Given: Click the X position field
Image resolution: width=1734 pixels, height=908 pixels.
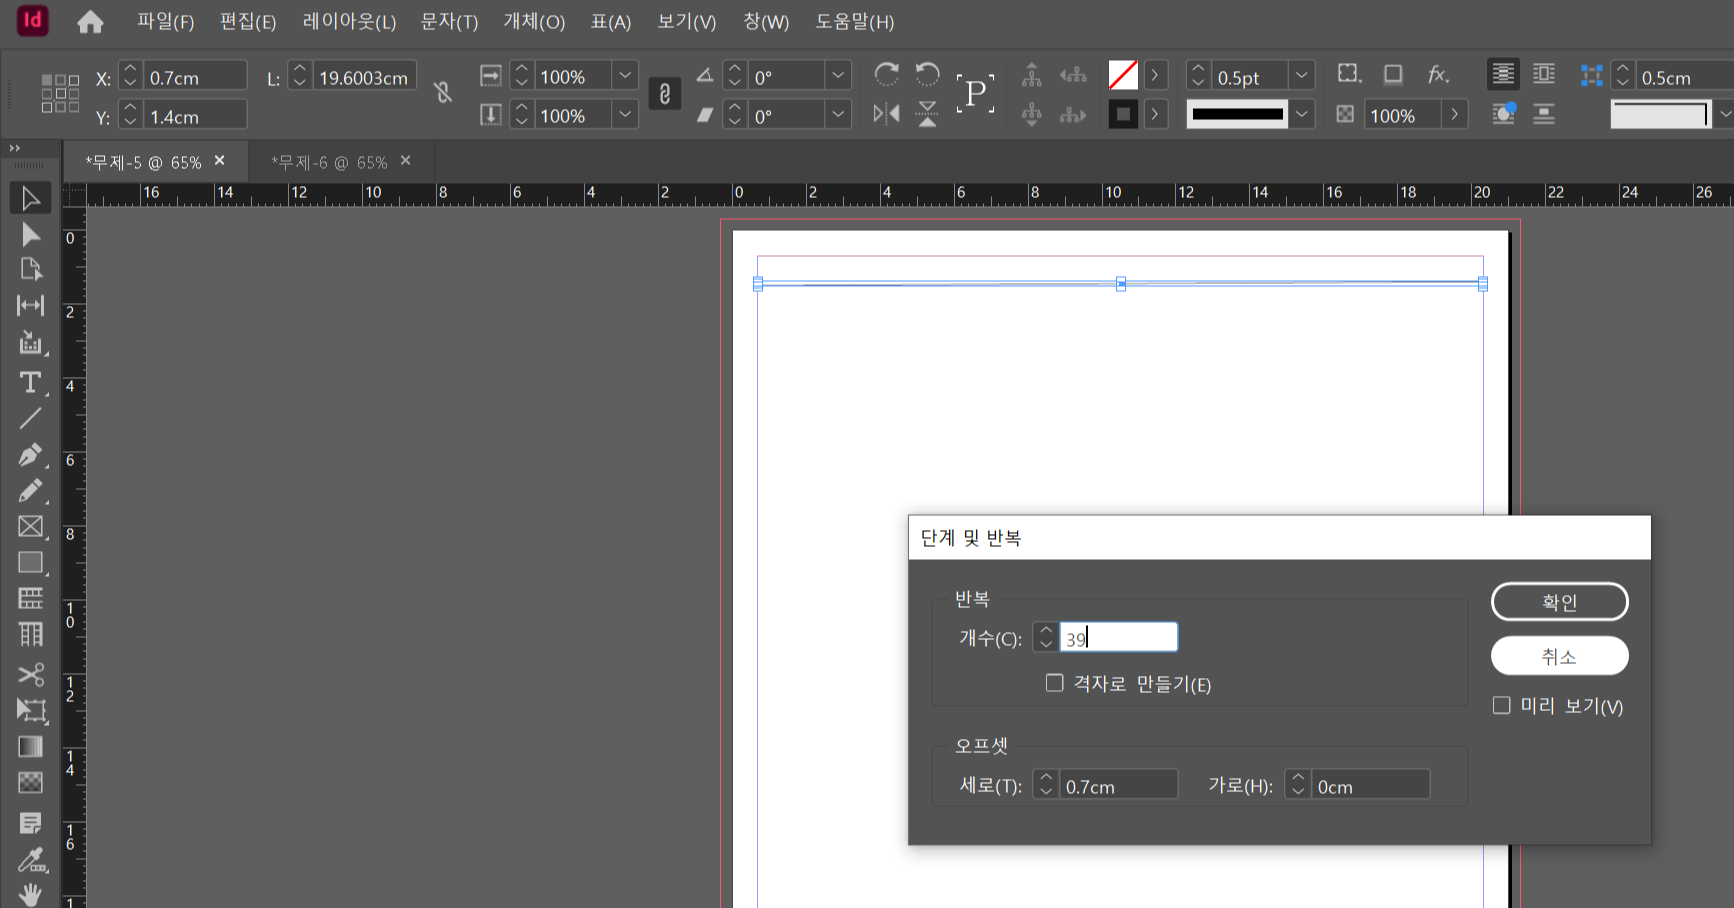Looking at the screenshot, I should point(195,77).
